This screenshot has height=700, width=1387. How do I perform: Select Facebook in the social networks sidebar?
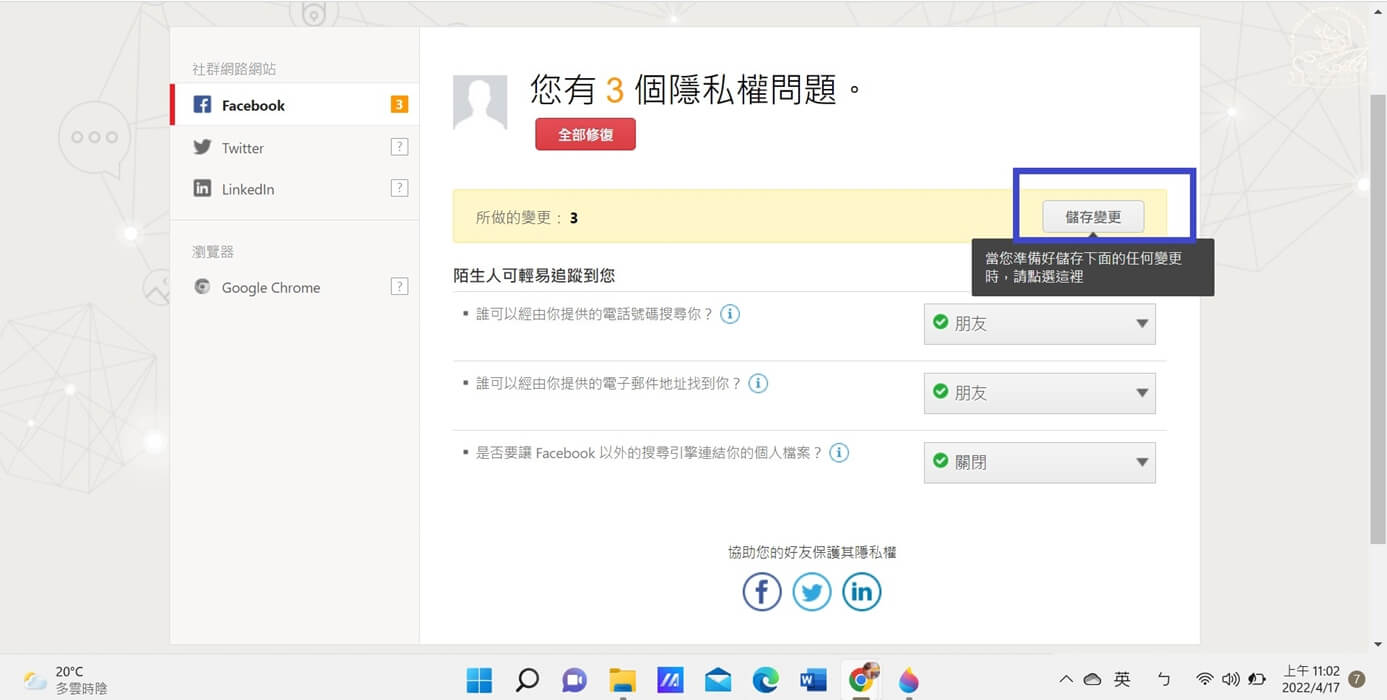(252, 104)
